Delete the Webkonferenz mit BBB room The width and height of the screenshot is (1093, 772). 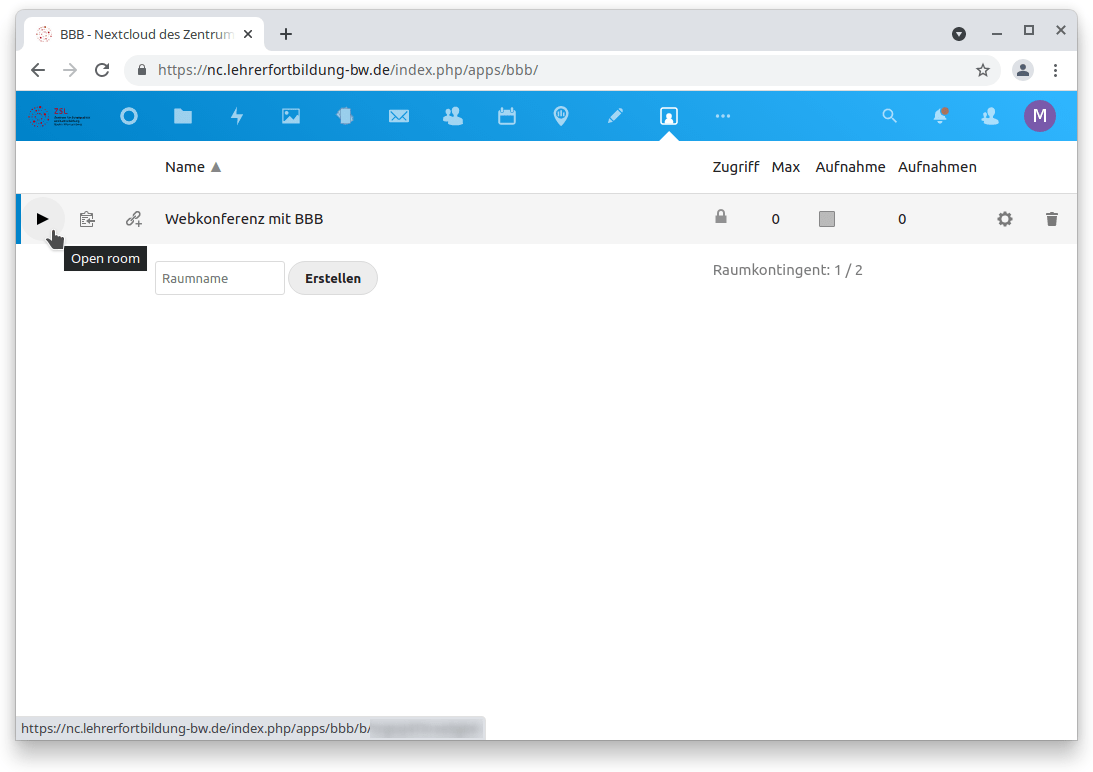click(1051, 219)
